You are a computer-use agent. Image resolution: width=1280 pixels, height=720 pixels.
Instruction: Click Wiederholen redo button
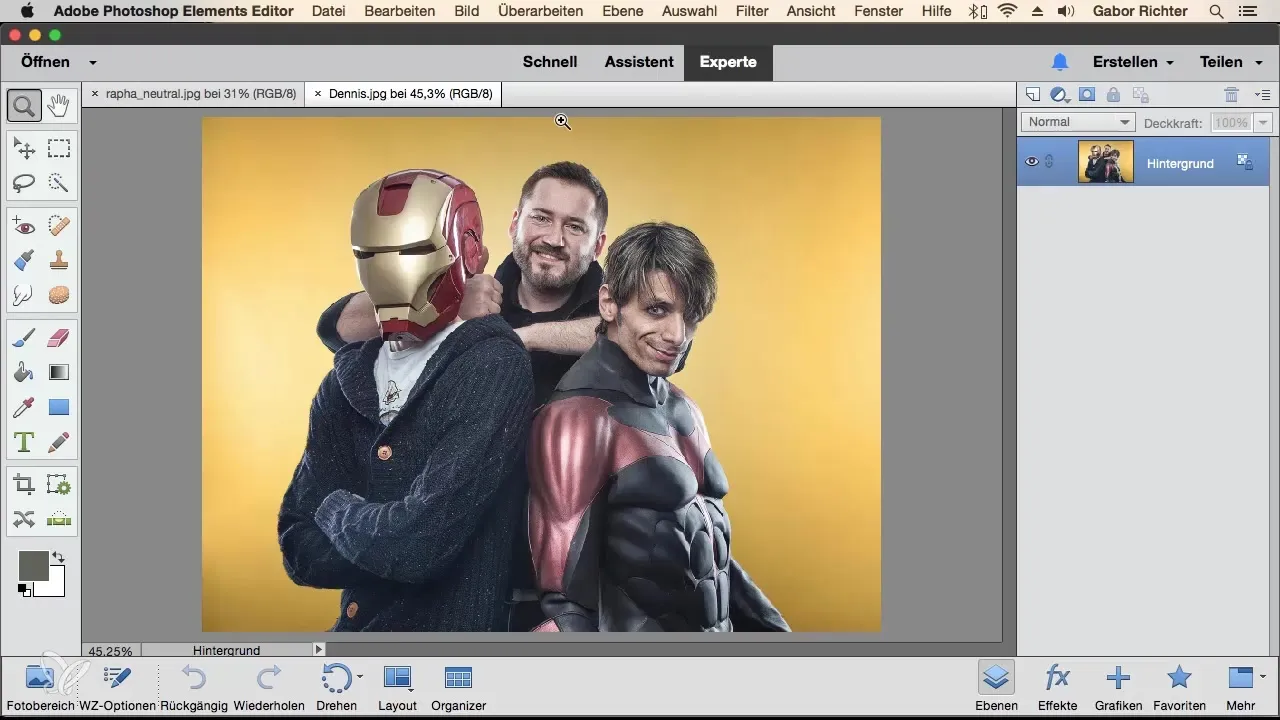click(269, 687)
